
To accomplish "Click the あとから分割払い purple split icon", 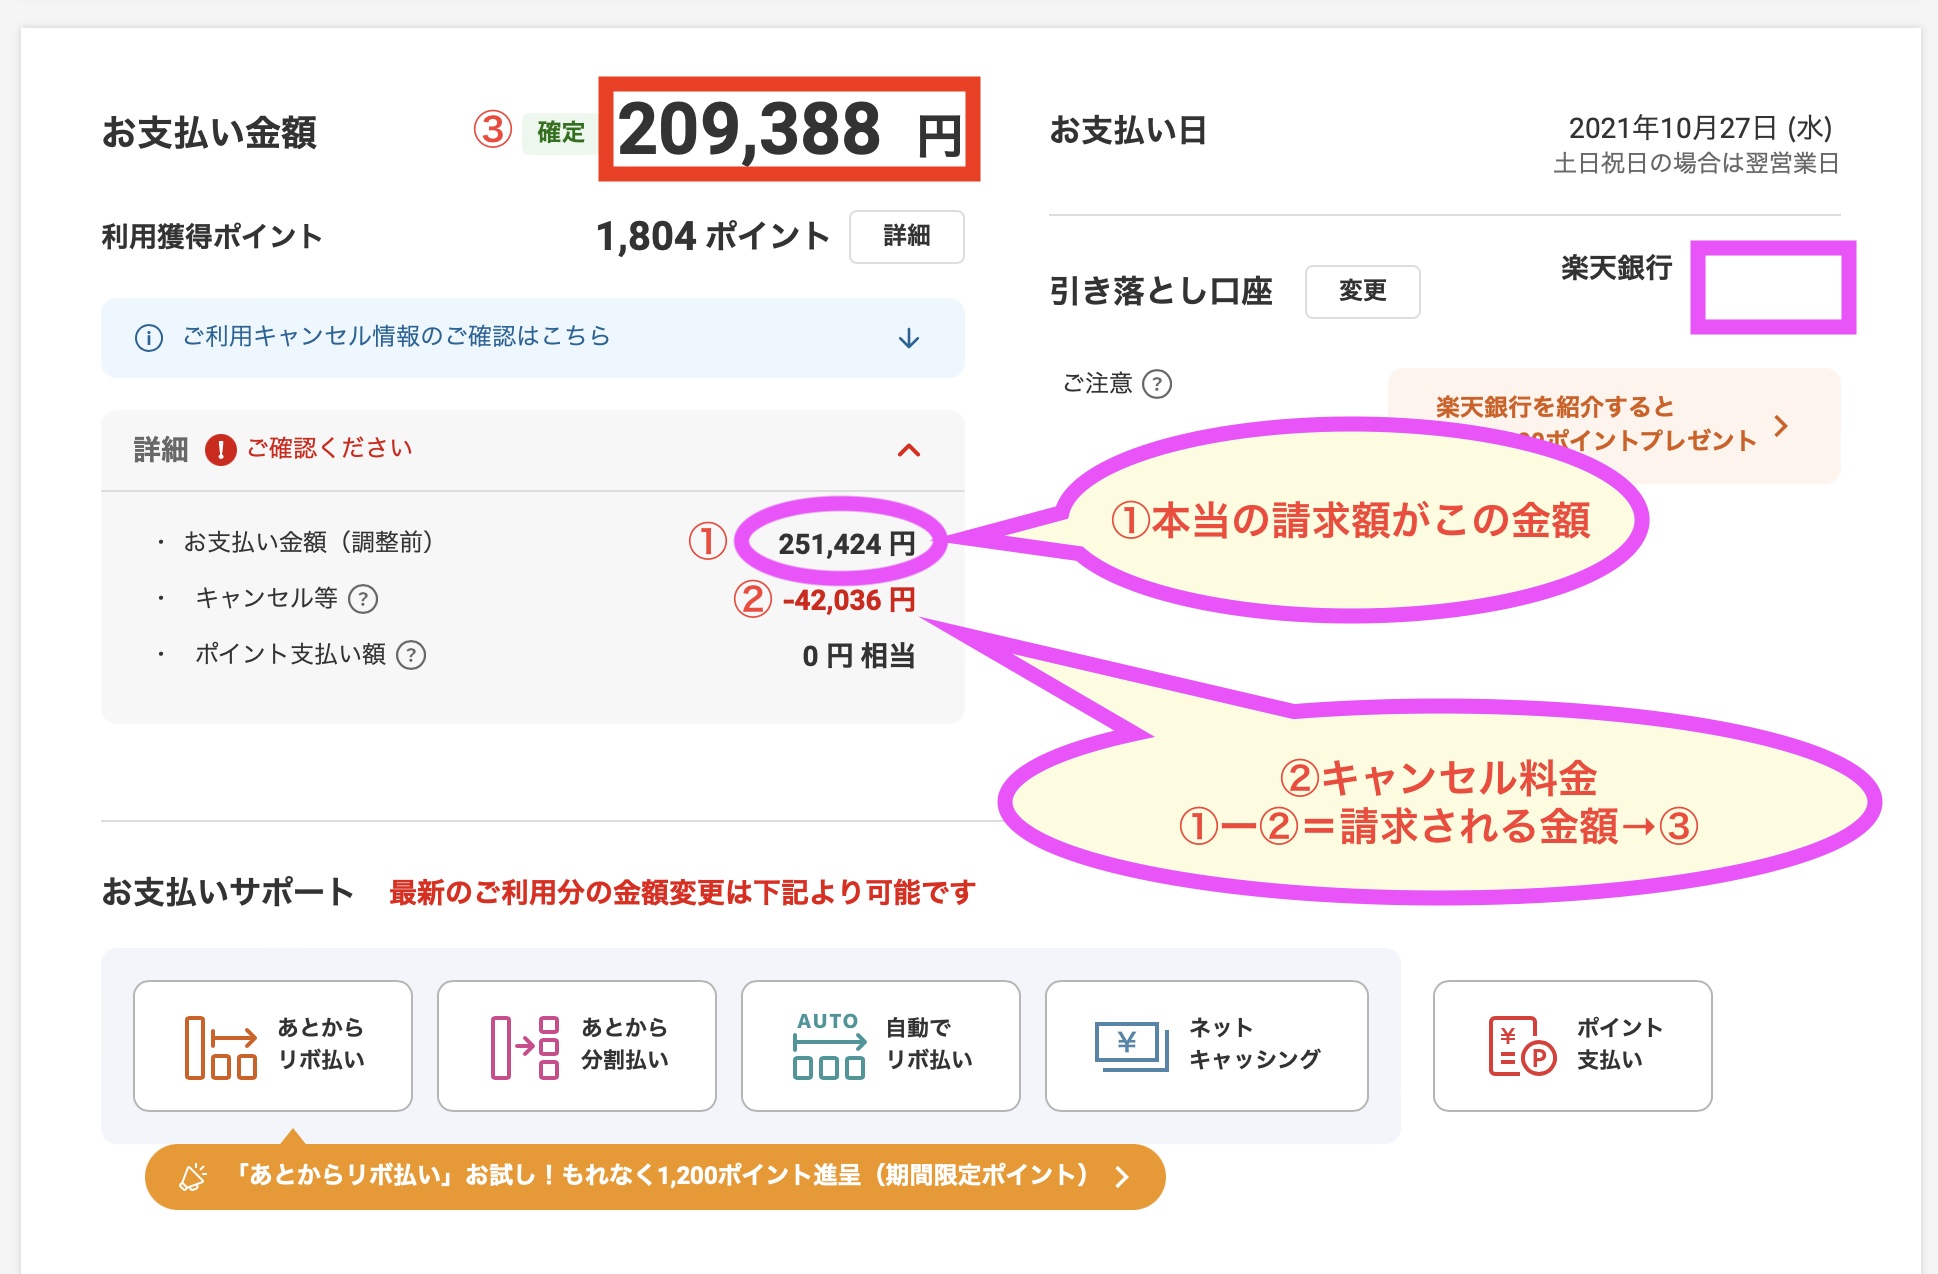I will pos(524,1047).
